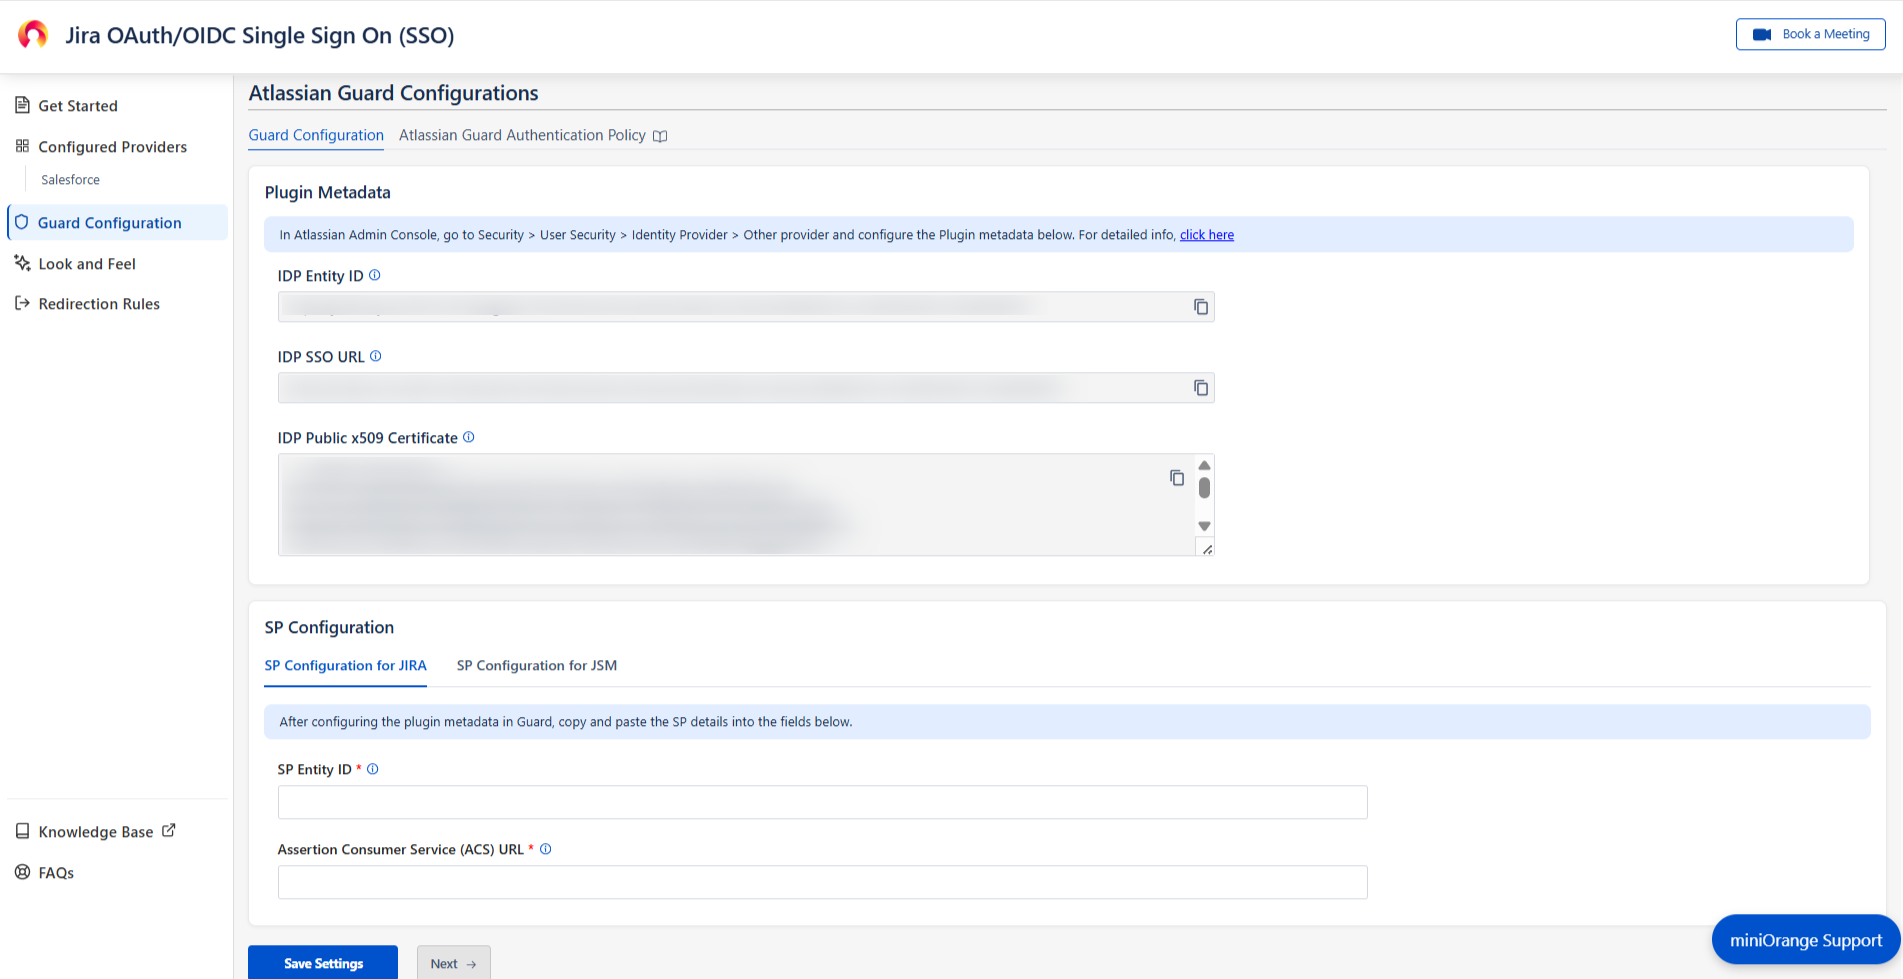Image resolution: width=1903 pixels, height=979 pixels.
Task: Click the Look and Feel sparkle icon
Action: pos(22,263)
